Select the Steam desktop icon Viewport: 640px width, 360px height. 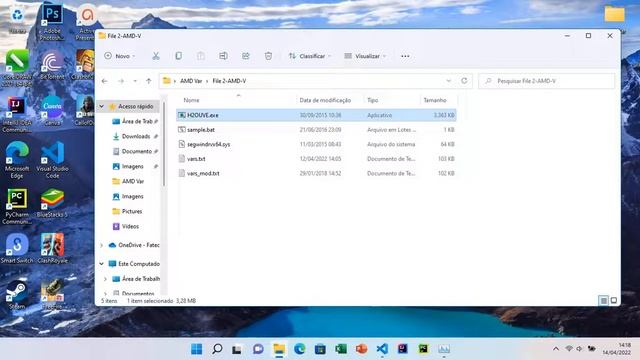17,294
